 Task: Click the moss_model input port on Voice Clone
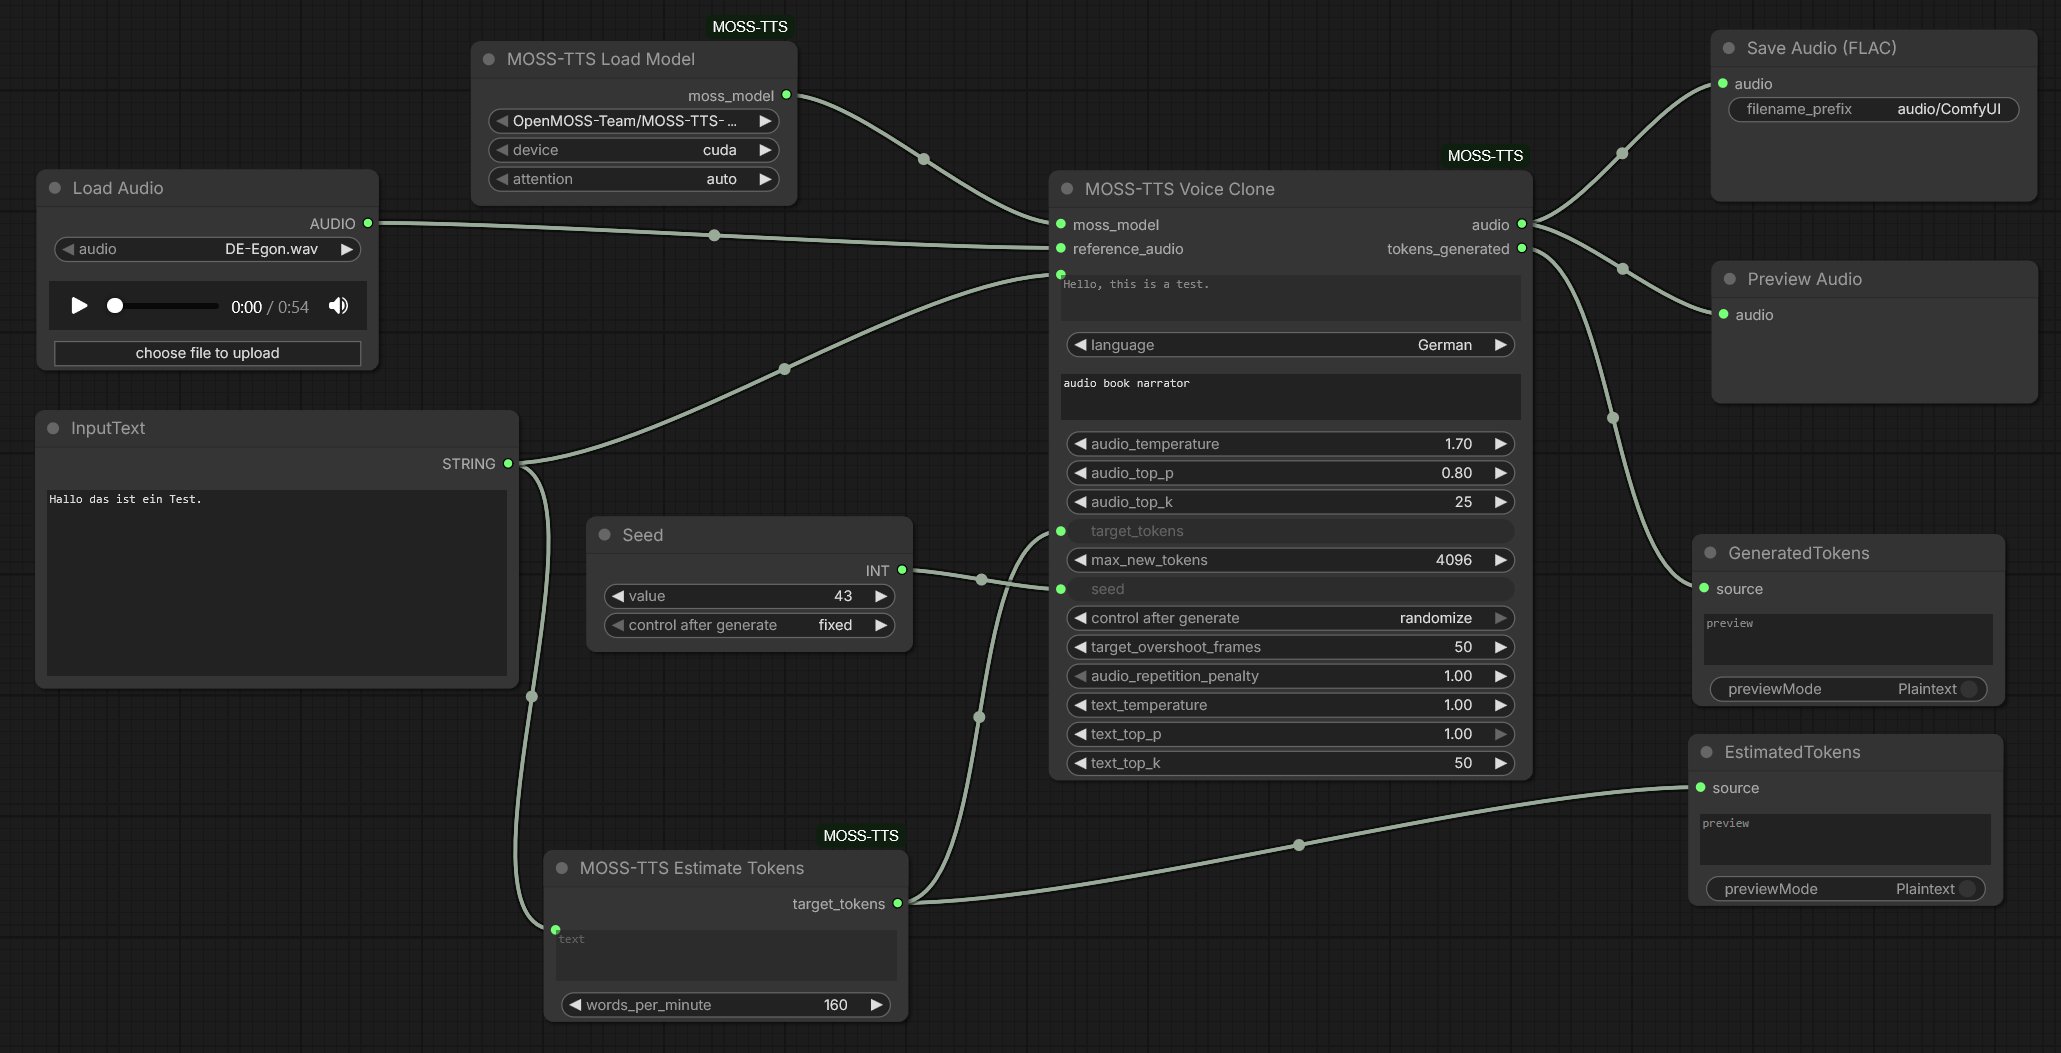pos(1061,224)
